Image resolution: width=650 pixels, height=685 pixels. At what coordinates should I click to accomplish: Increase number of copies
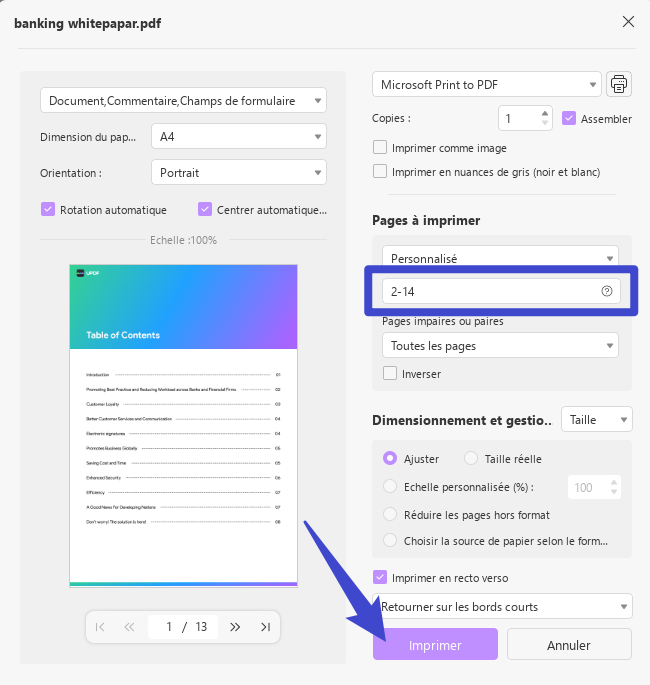coord(545,113)
